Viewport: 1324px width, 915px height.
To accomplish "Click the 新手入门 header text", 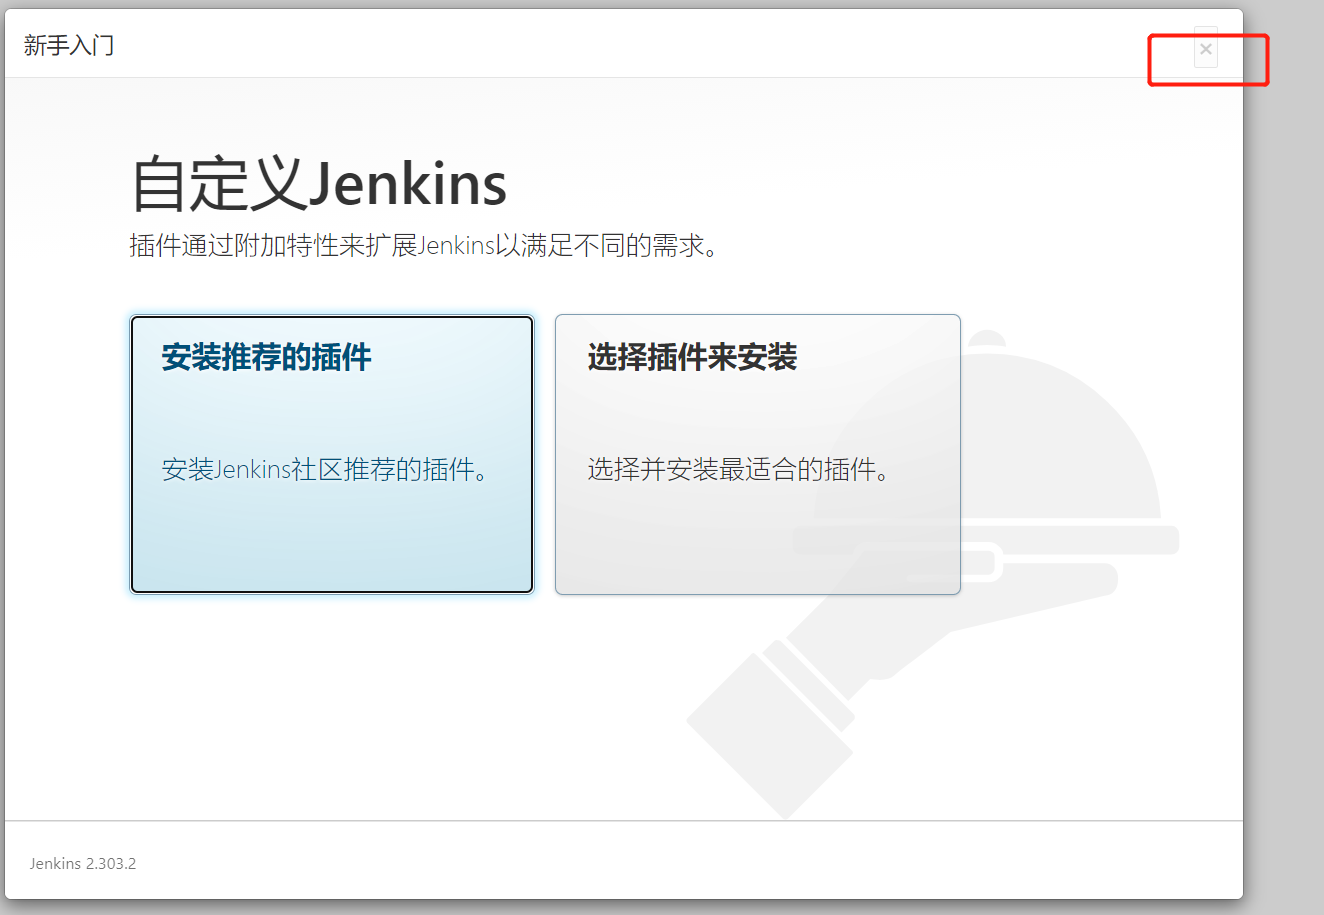I will [66, 44].
